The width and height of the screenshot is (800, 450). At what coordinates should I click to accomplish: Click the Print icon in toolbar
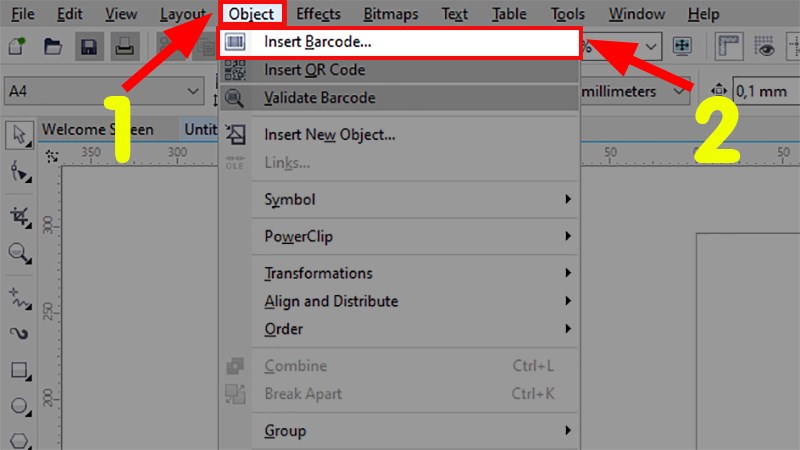(x=124, y=47)
